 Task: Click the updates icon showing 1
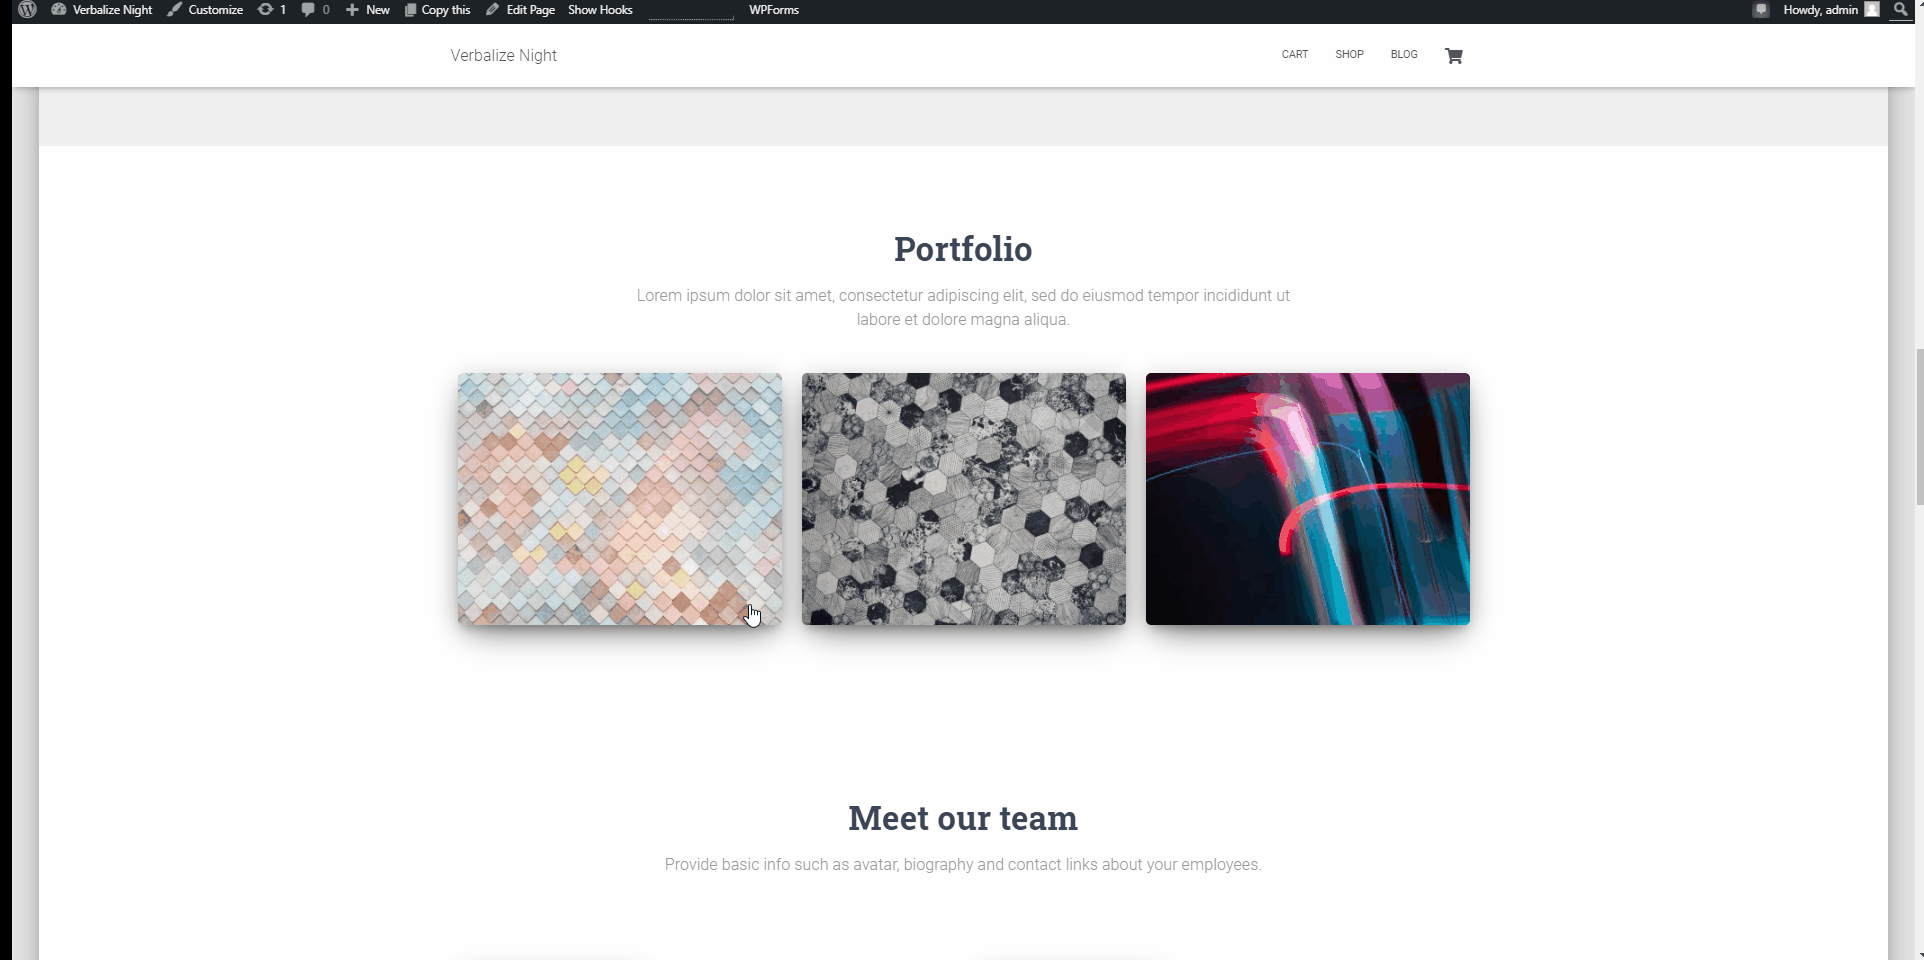(x=272, y=10)
